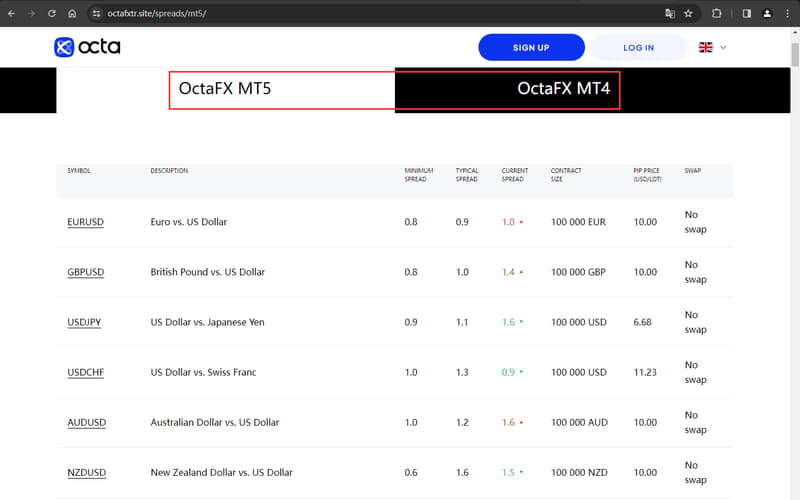800x500 pixels.
Task: Click 'British Pound vs. US Dollar' description
Action: [208, 272]
